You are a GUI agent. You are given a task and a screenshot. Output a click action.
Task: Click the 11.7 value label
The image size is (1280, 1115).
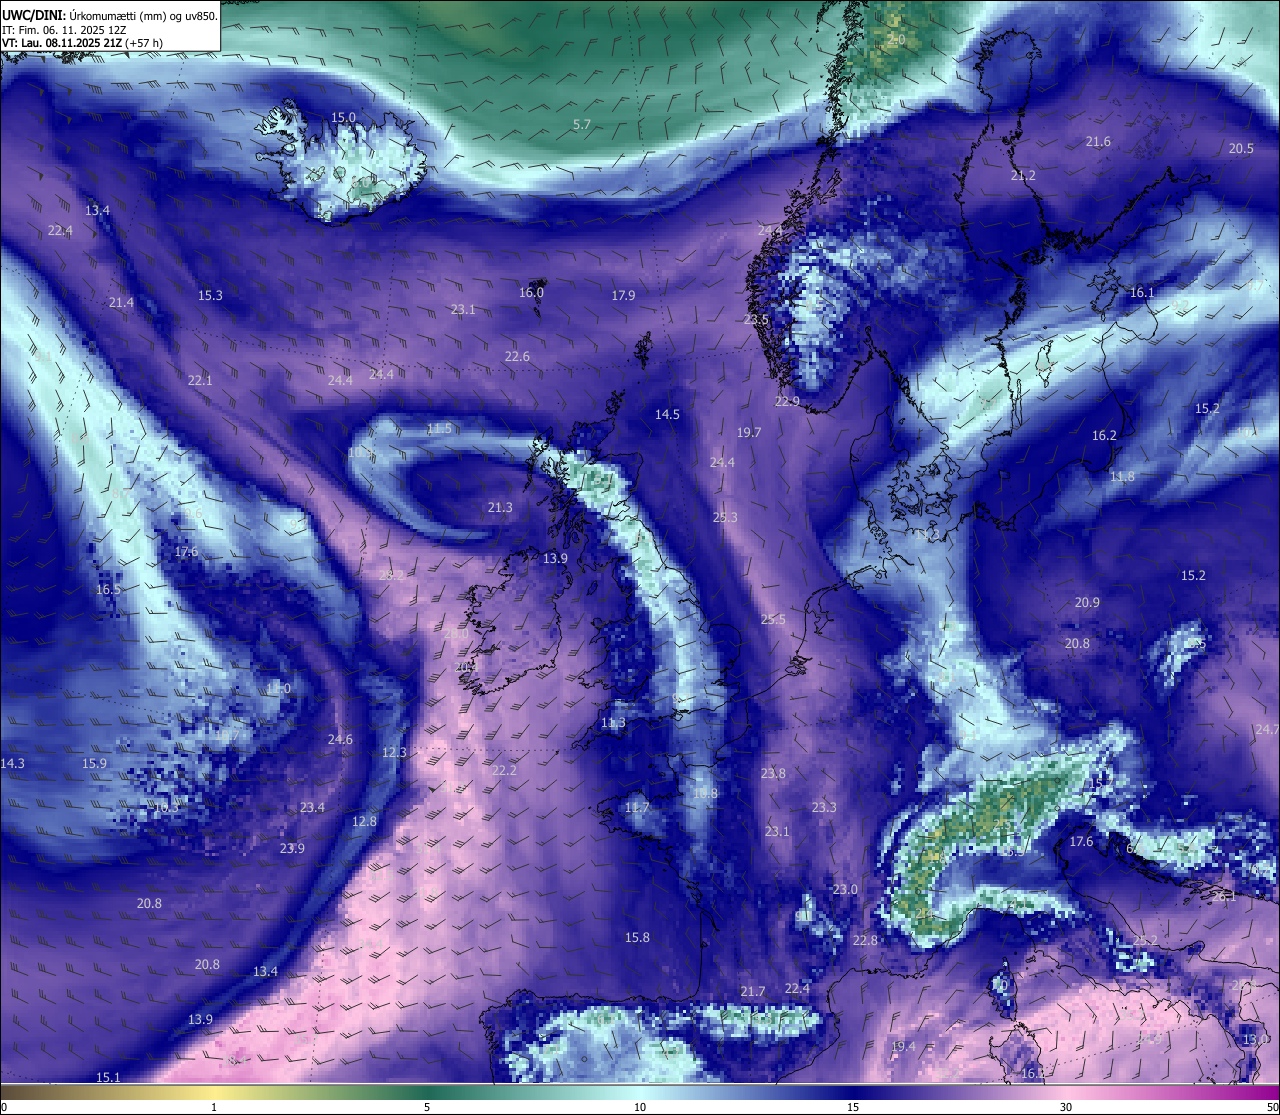pos(637,807)
